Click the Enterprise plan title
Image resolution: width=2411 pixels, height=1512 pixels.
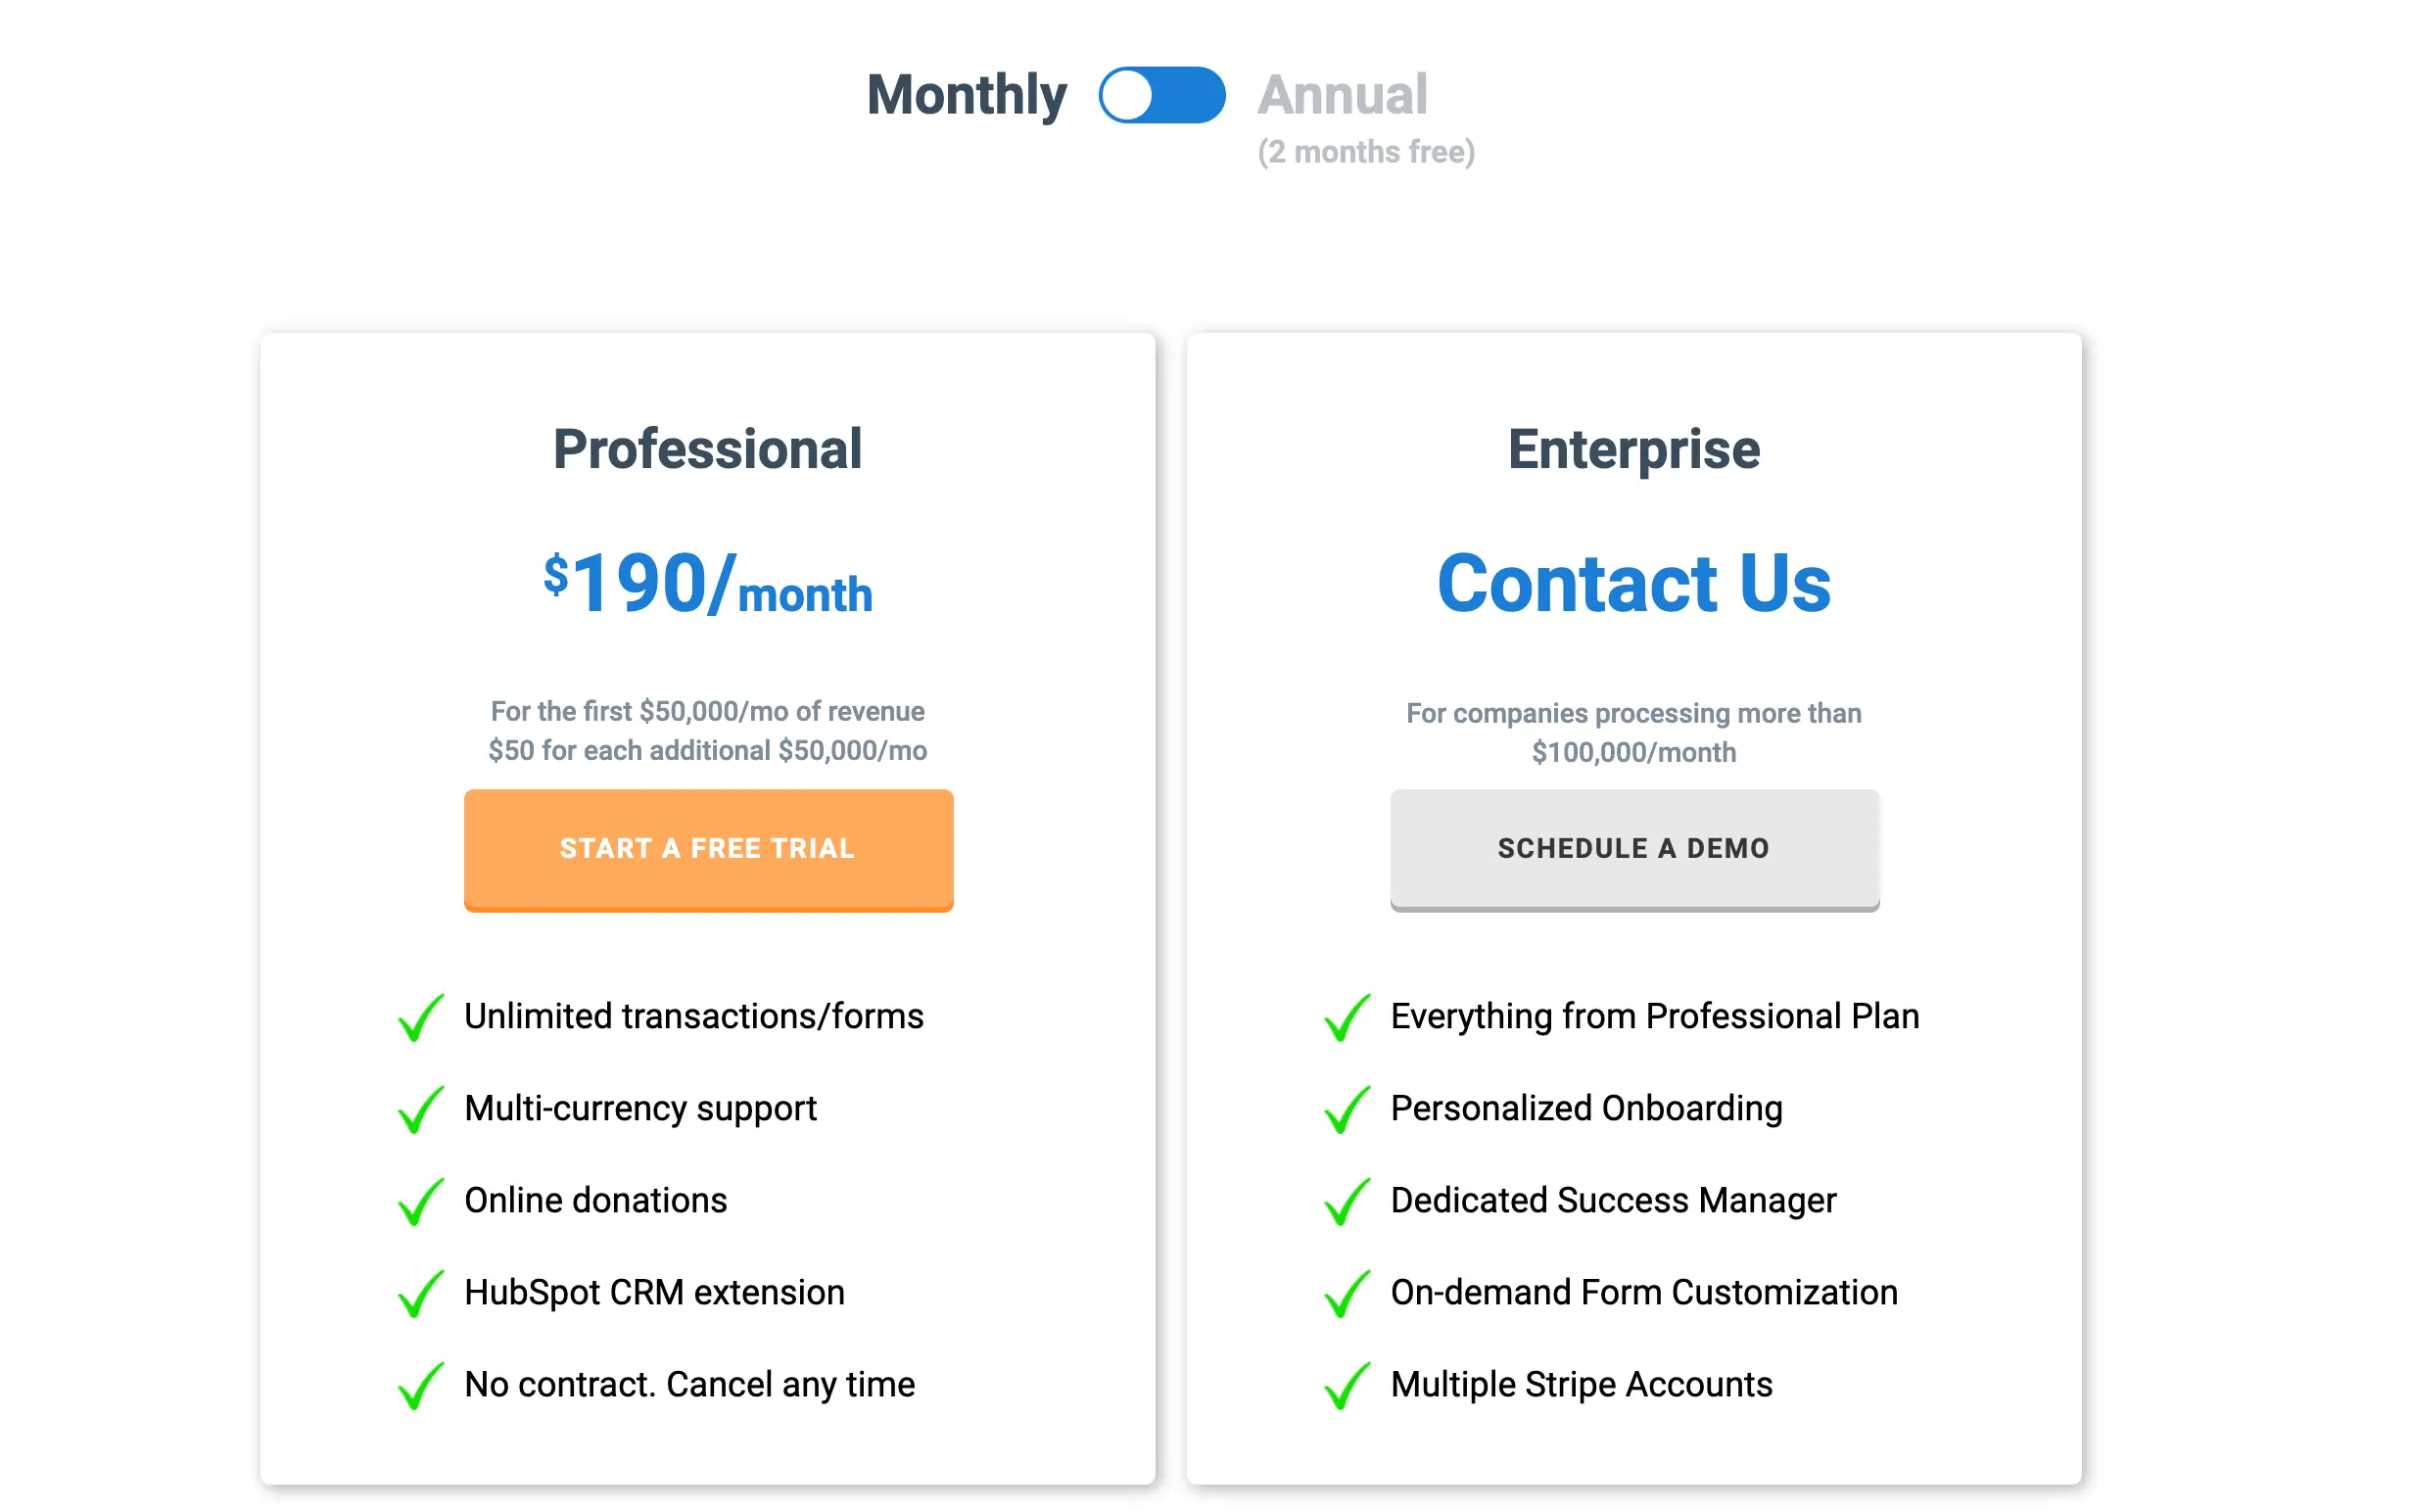[1633, 450]
